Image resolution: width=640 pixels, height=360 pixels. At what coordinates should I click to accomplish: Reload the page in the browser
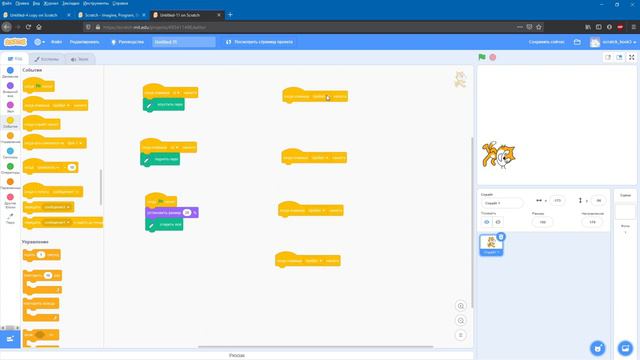click(28, 27)
